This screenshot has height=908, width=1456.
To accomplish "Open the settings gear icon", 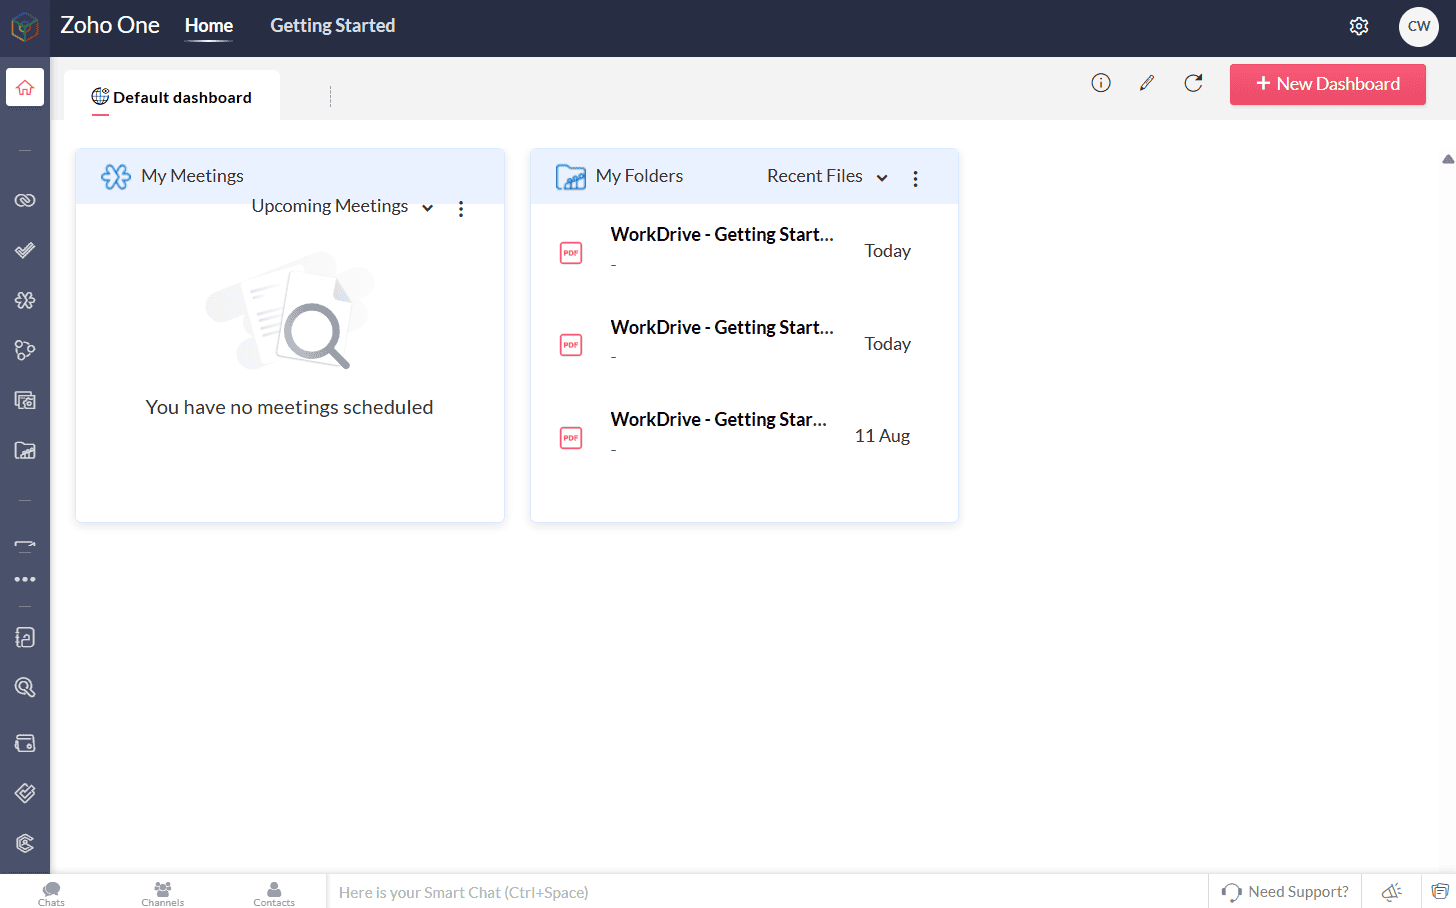I will tap(1358, 27).
